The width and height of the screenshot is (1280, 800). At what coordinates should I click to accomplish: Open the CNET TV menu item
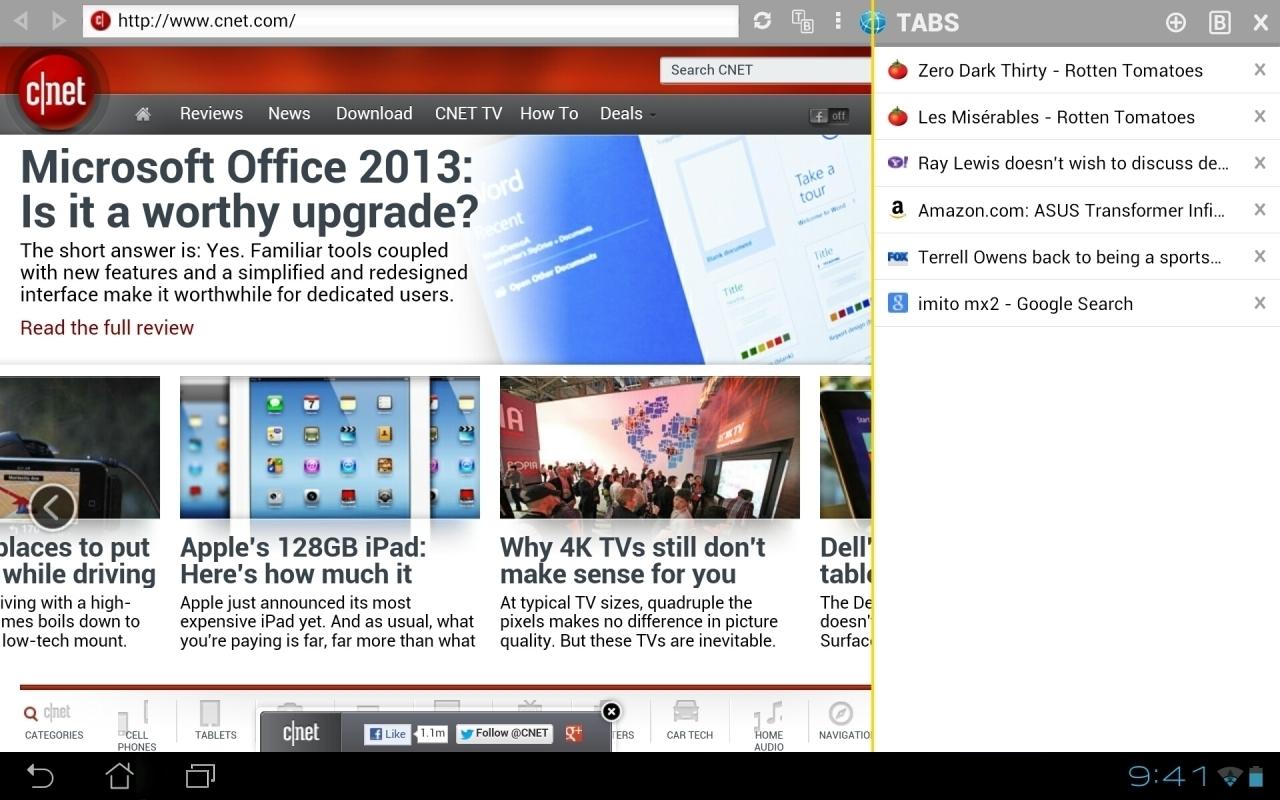click(468, 113)
